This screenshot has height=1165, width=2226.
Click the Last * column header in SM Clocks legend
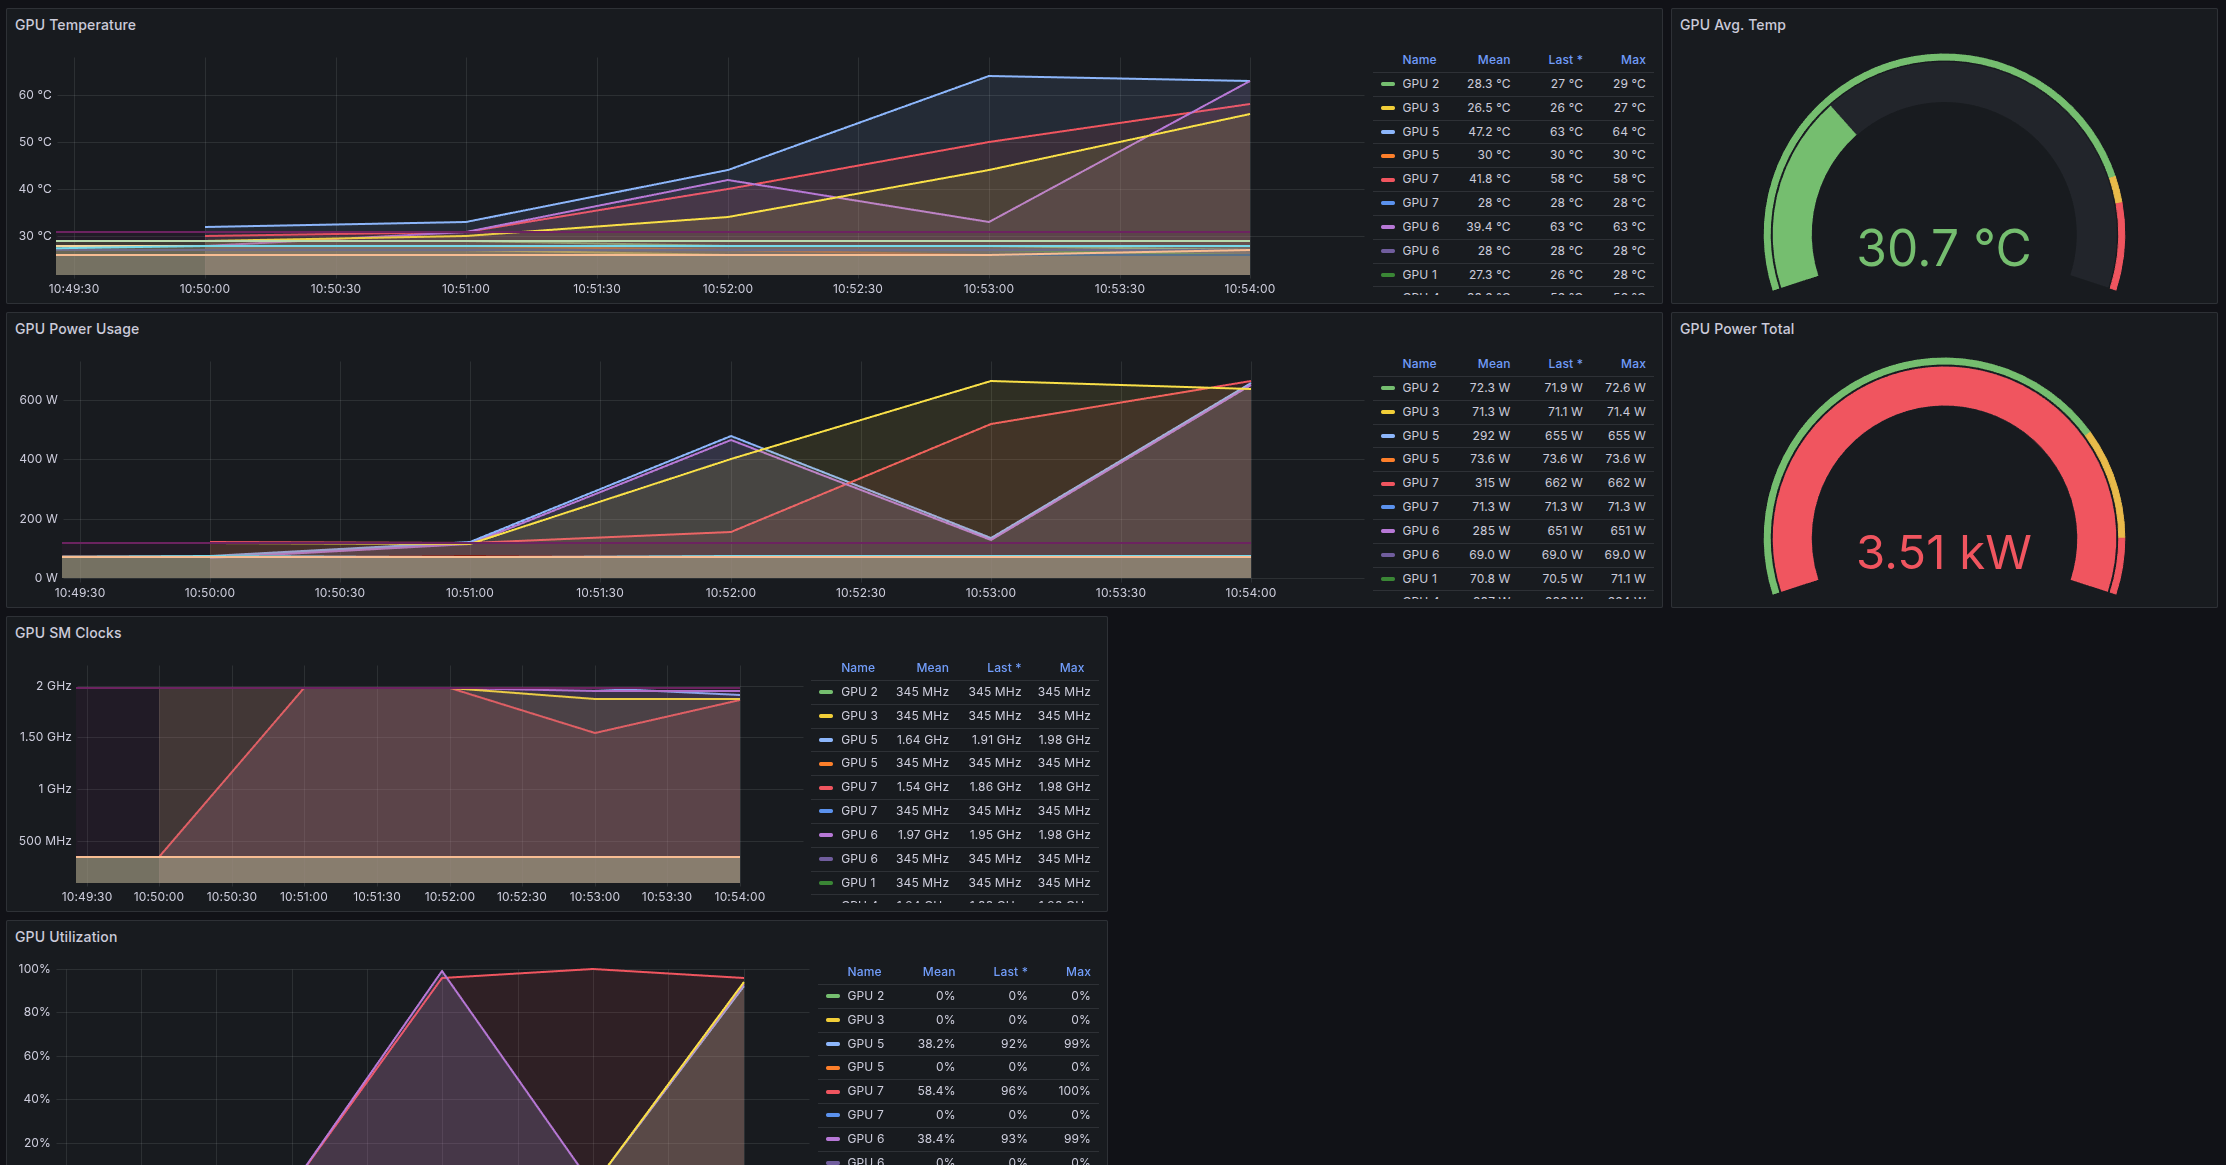pyautogui.click(x=1004, y=667)
